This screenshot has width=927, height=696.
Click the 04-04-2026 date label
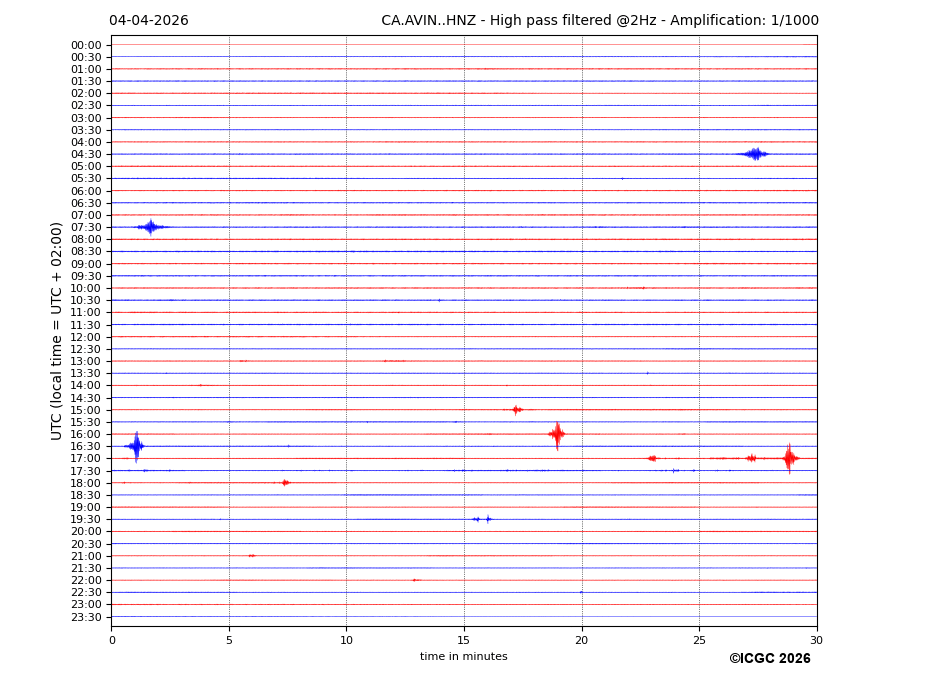pyautogui.click(x=148, y=21)
